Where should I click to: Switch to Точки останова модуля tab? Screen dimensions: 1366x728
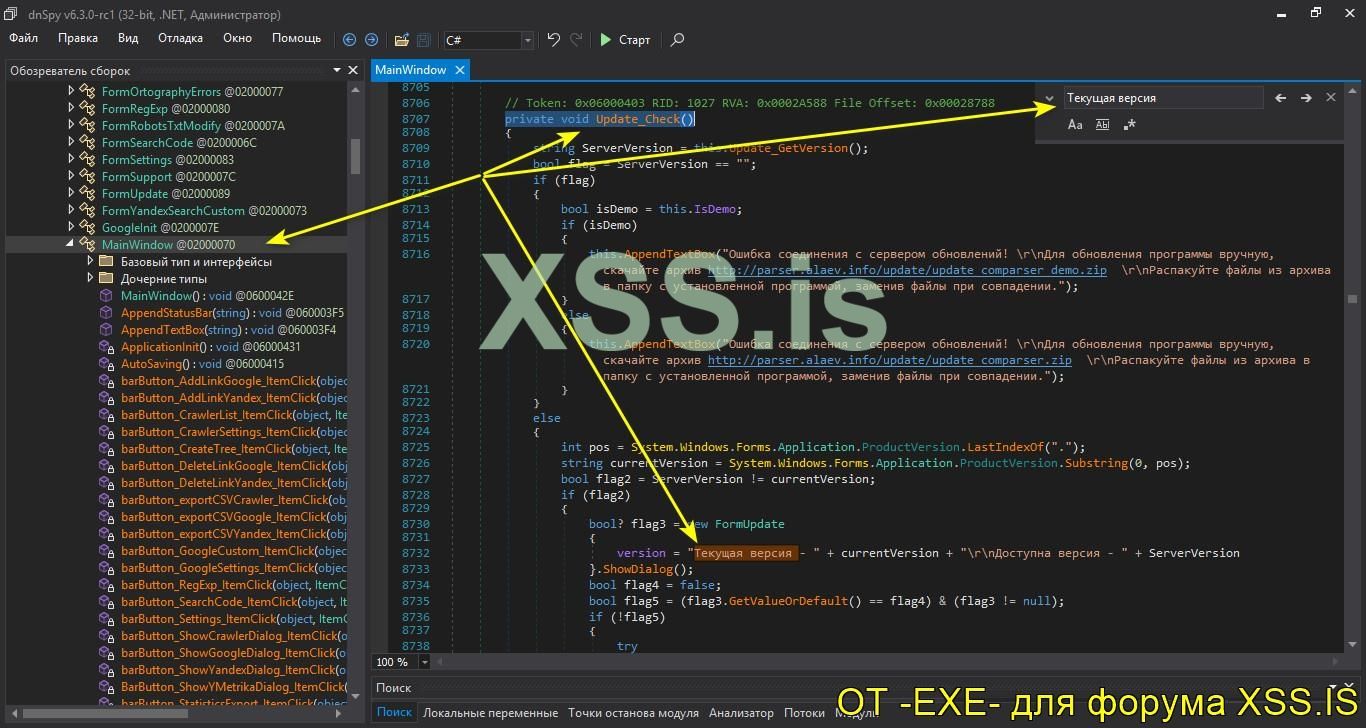click(633, 713)
